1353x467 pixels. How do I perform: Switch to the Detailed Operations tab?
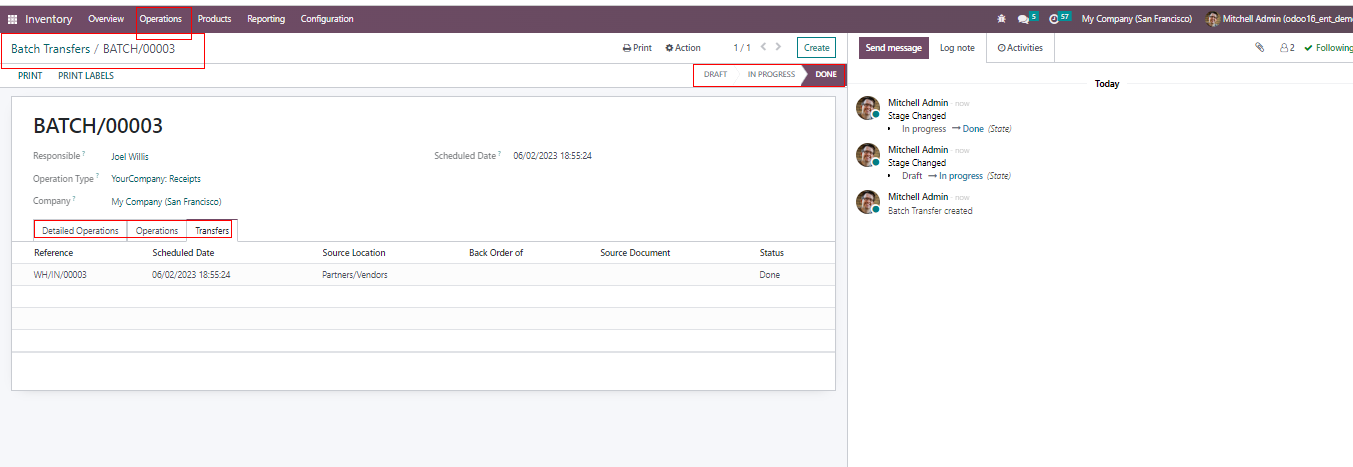point(80,231)
